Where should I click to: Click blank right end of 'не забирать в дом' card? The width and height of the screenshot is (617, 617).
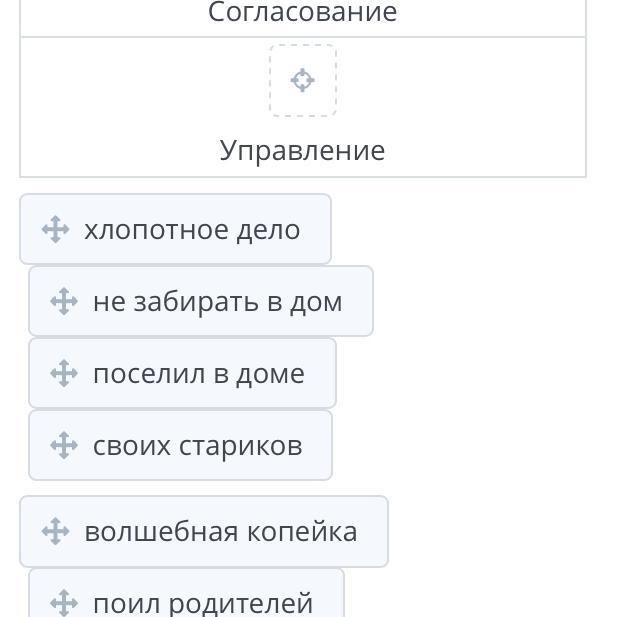(358, 302)
